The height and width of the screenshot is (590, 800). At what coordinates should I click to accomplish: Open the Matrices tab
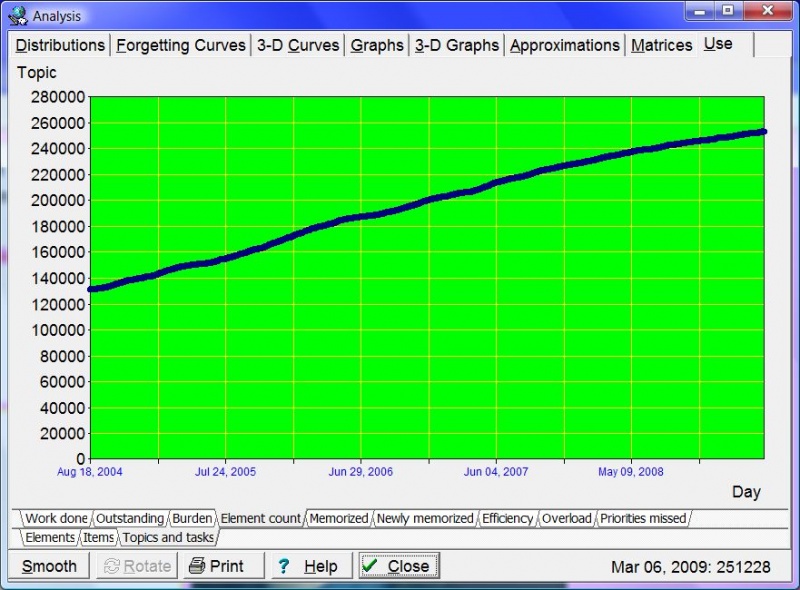(x=661, y=45)
